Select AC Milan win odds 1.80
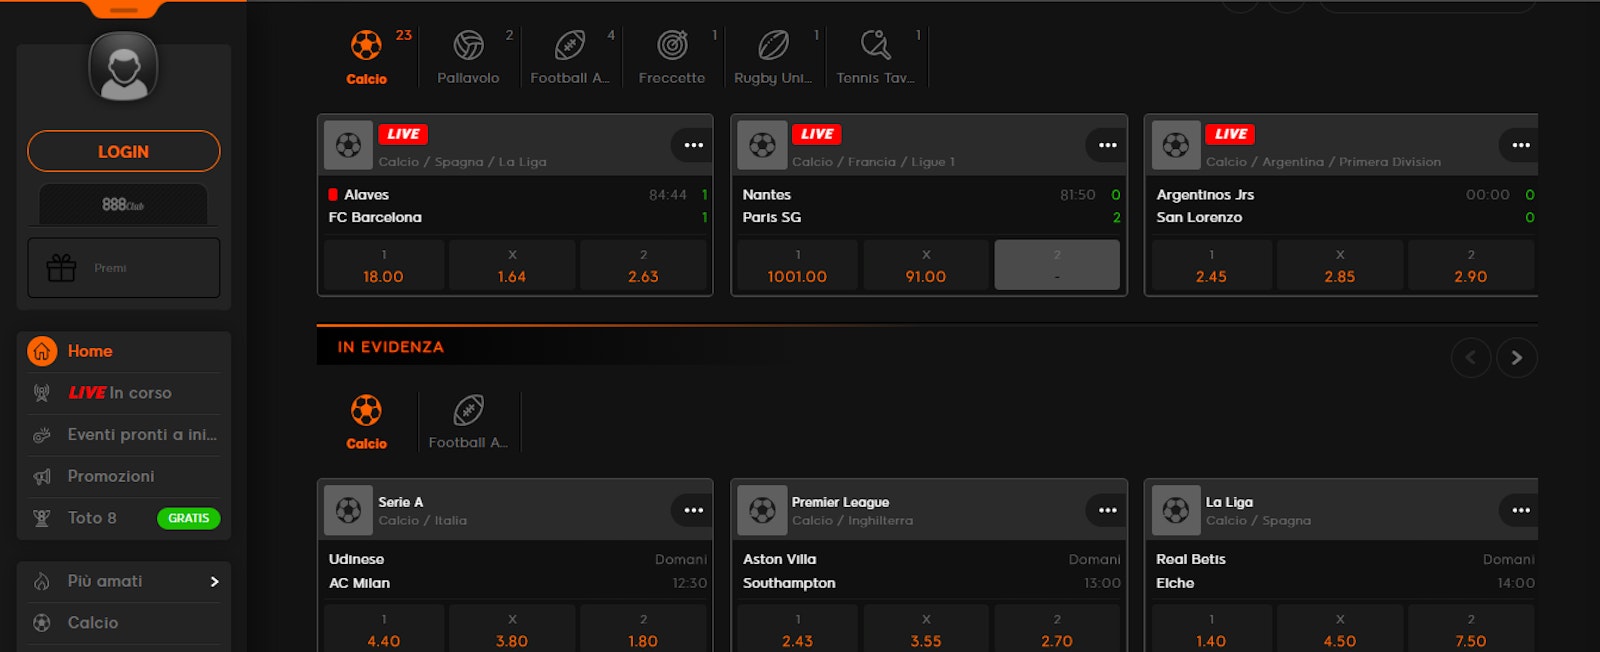Screen dimensions: 1600x652 click(x=643, y=631)
